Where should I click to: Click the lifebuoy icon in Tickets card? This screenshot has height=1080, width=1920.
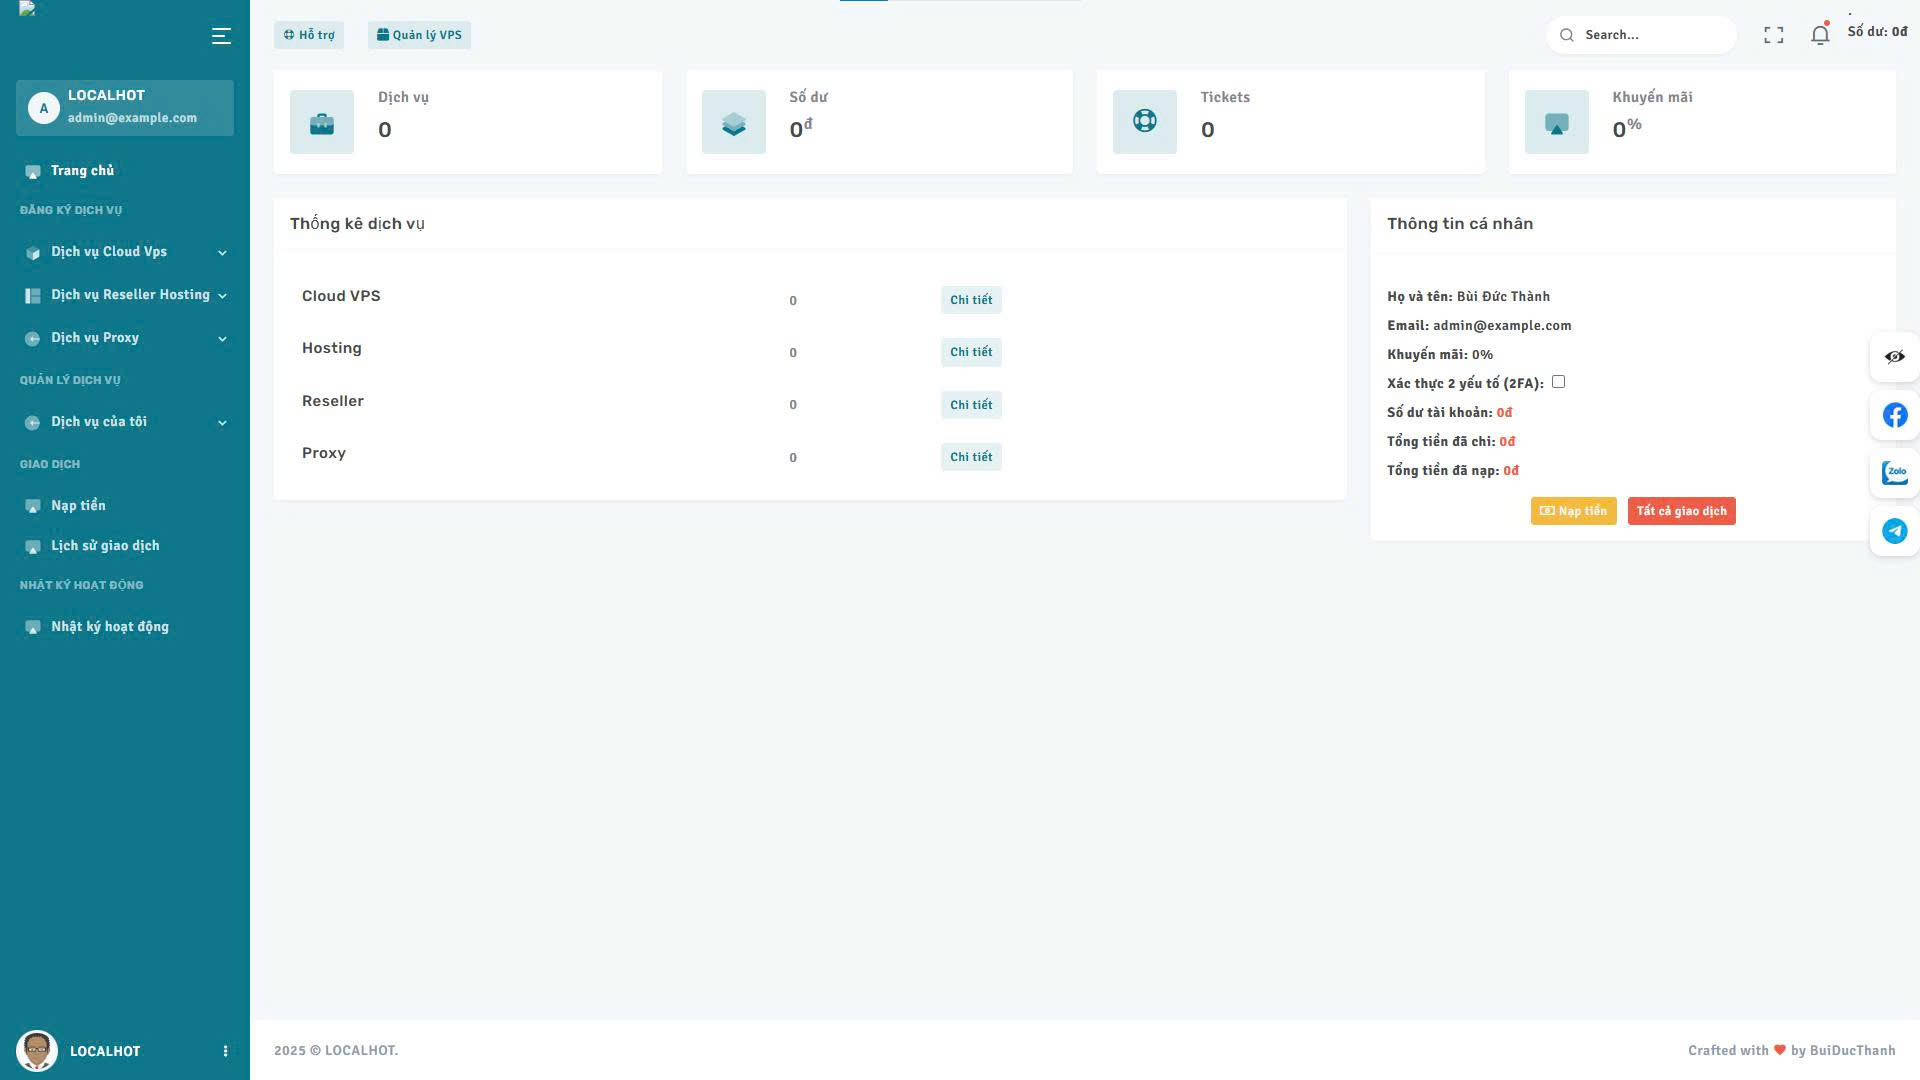pyautogui.click(x=1145, y=122)
